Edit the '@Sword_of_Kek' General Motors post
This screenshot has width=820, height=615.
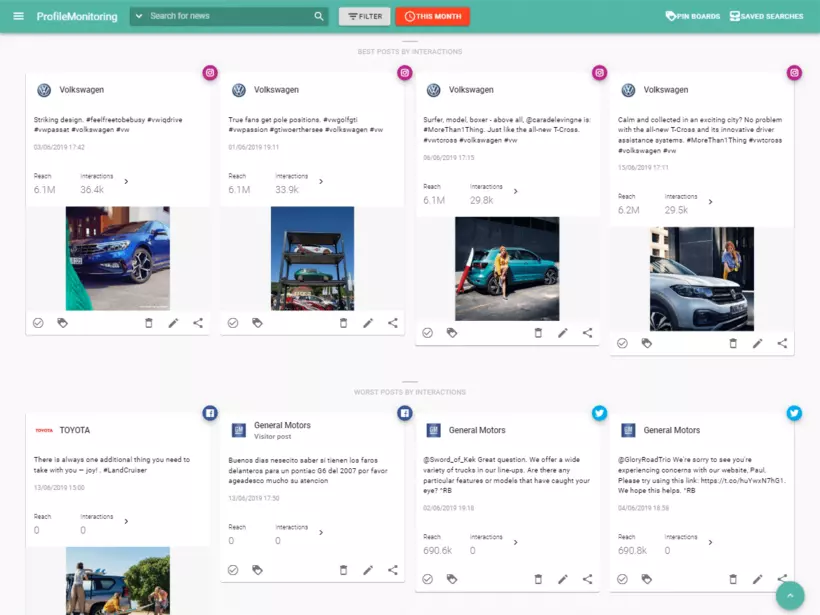pyautogui.click(x=563, y=579)
